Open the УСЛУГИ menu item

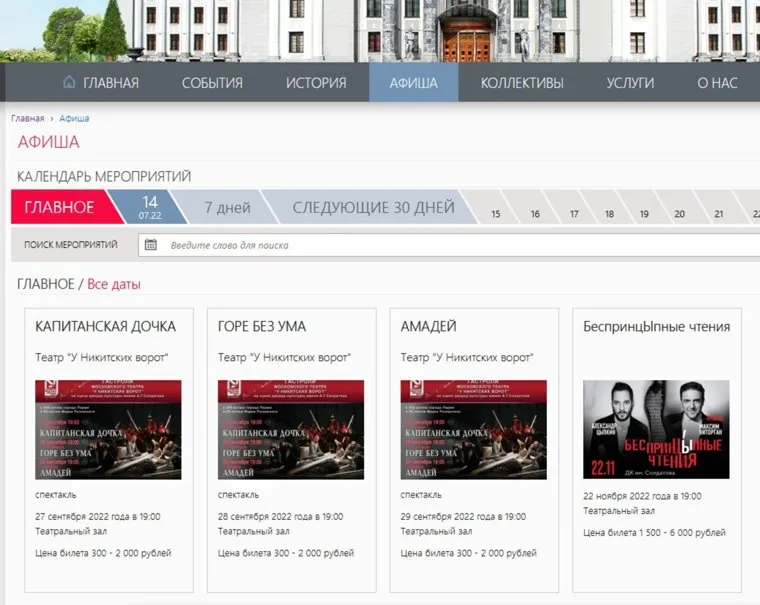tap(630, 83)
